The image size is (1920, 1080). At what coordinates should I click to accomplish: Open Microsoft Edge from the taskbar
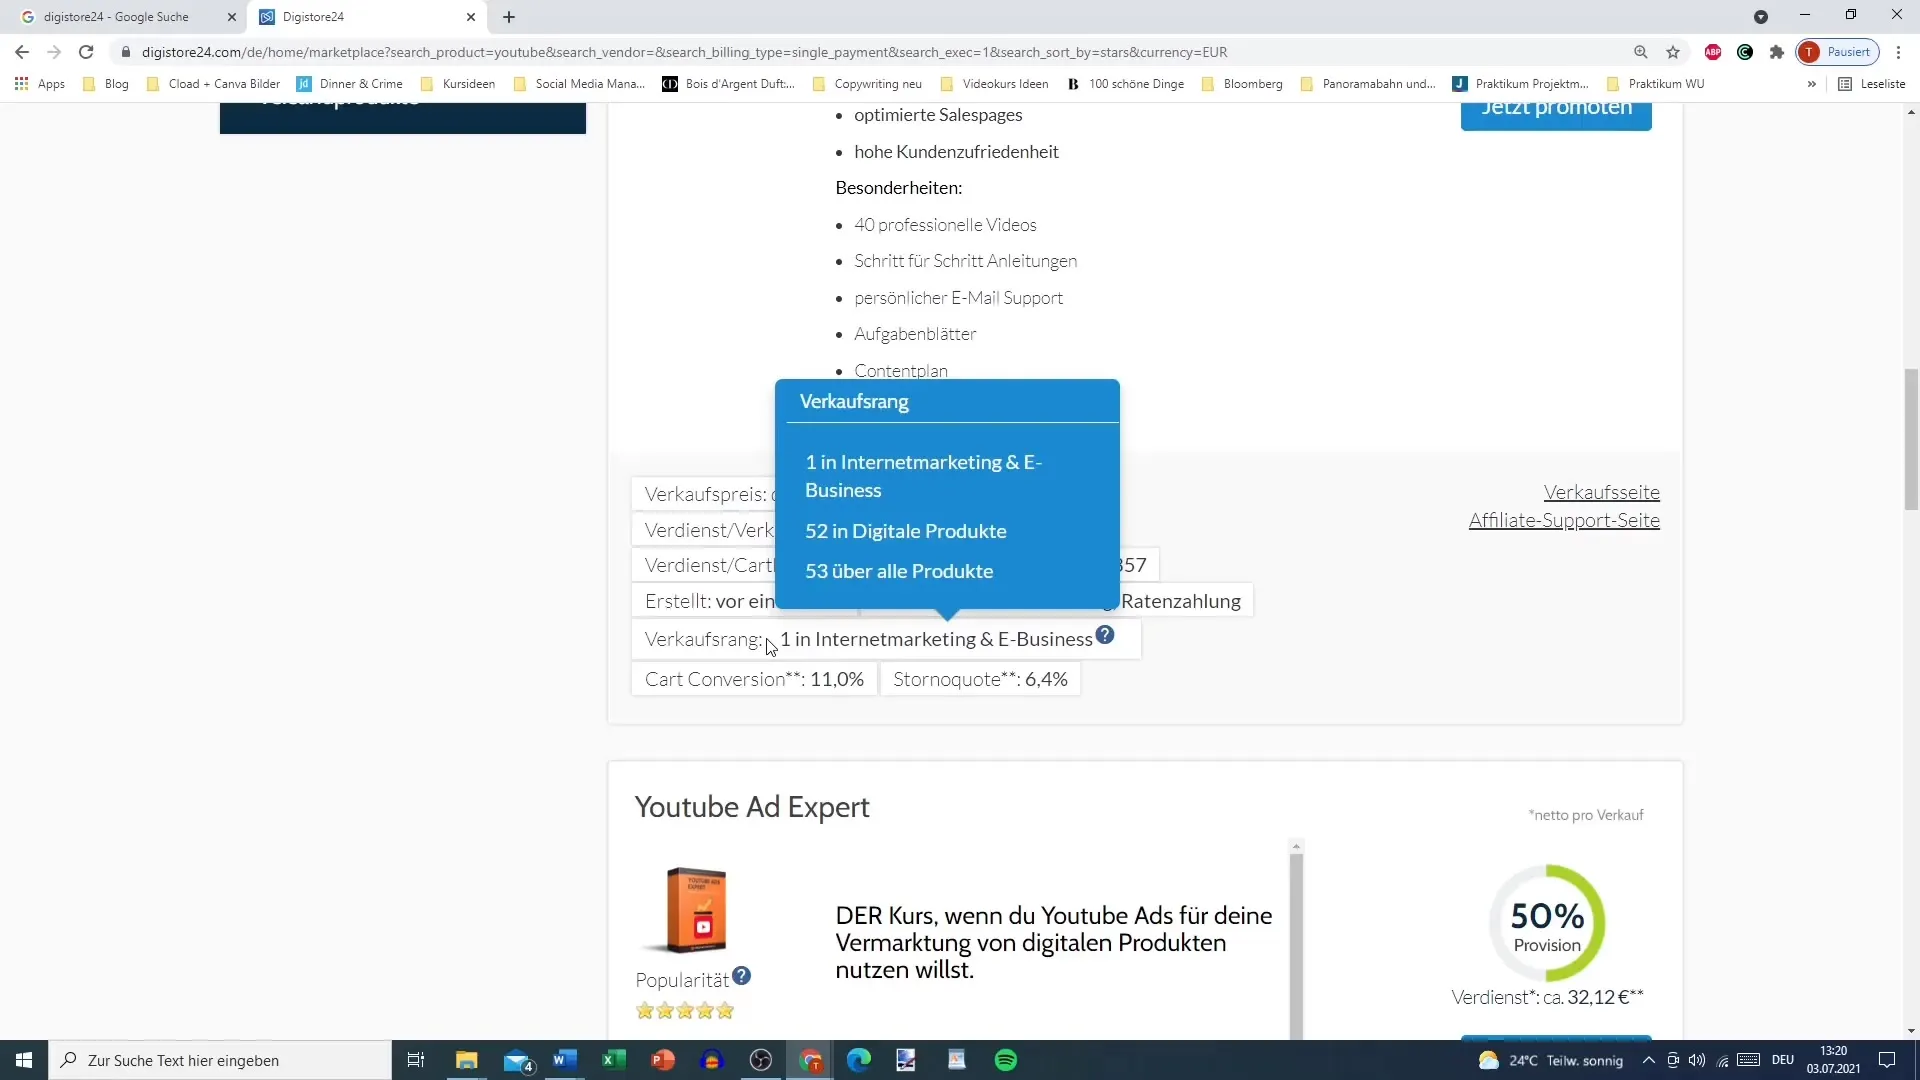coord(859,1060)
